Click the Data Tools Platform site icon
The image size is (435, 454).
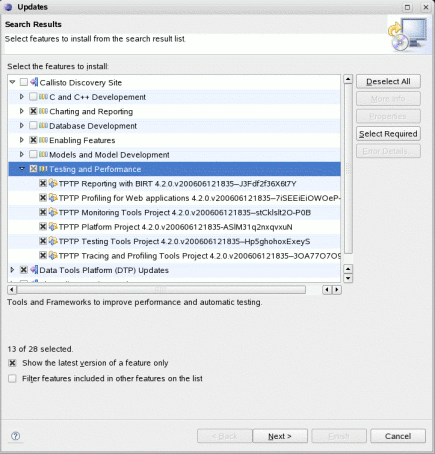coord(34,270)
